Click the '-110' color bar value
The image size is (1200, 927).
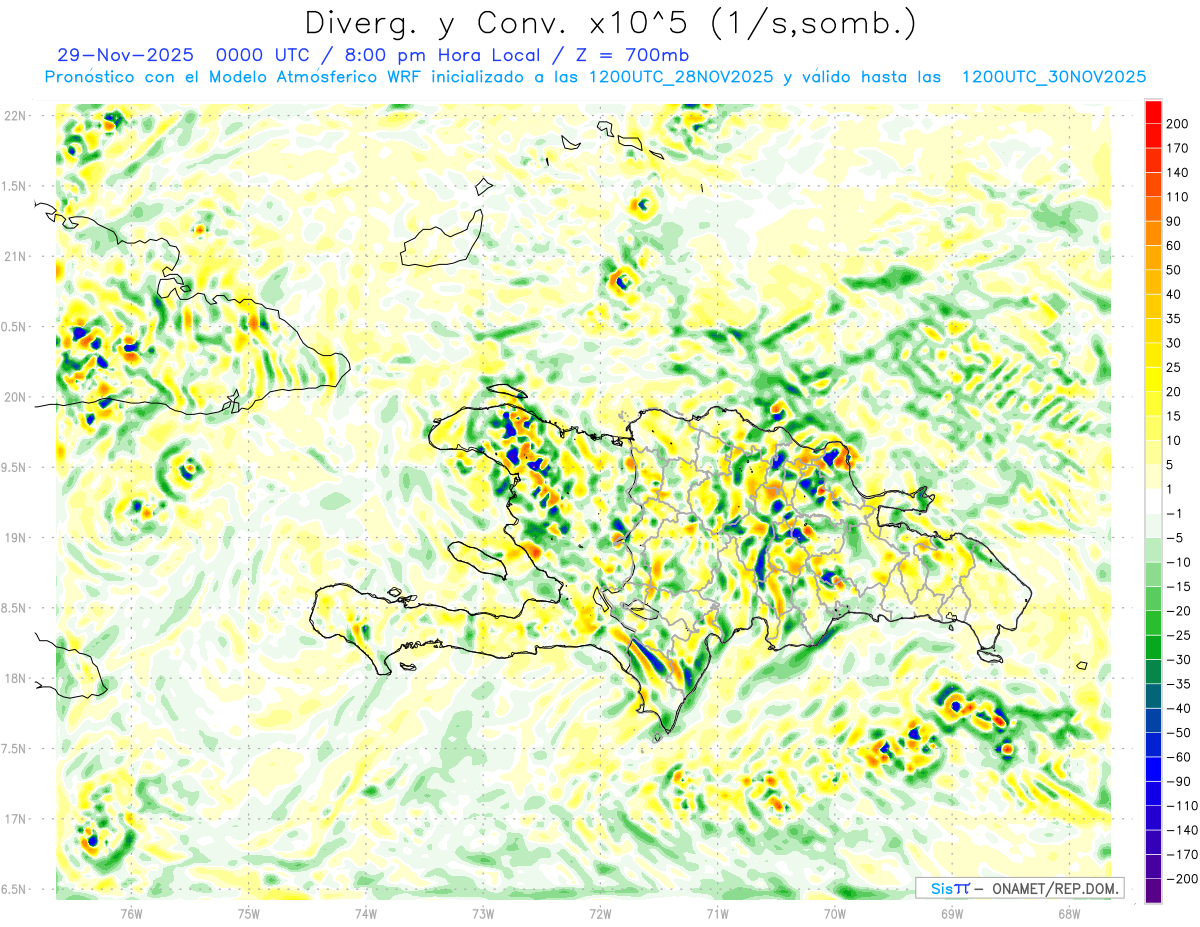[x=1182, y=805]
